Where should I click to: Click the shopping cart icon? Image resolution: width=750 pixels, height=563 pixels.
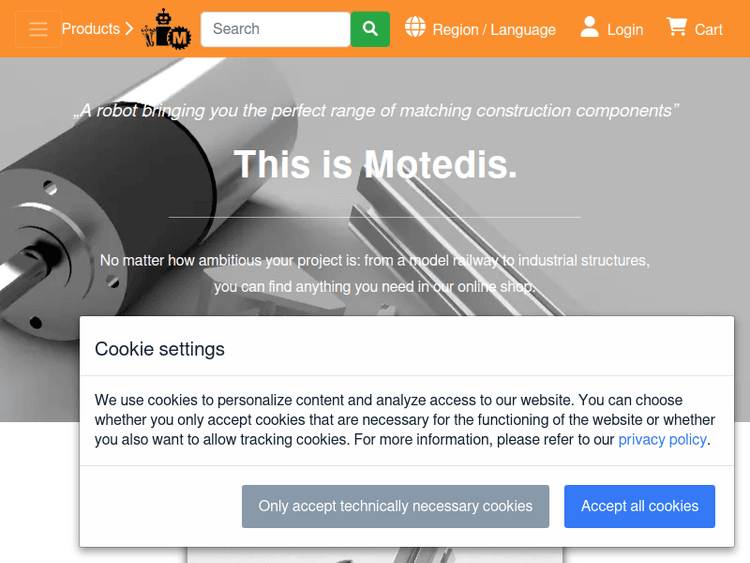click(677, 27)
